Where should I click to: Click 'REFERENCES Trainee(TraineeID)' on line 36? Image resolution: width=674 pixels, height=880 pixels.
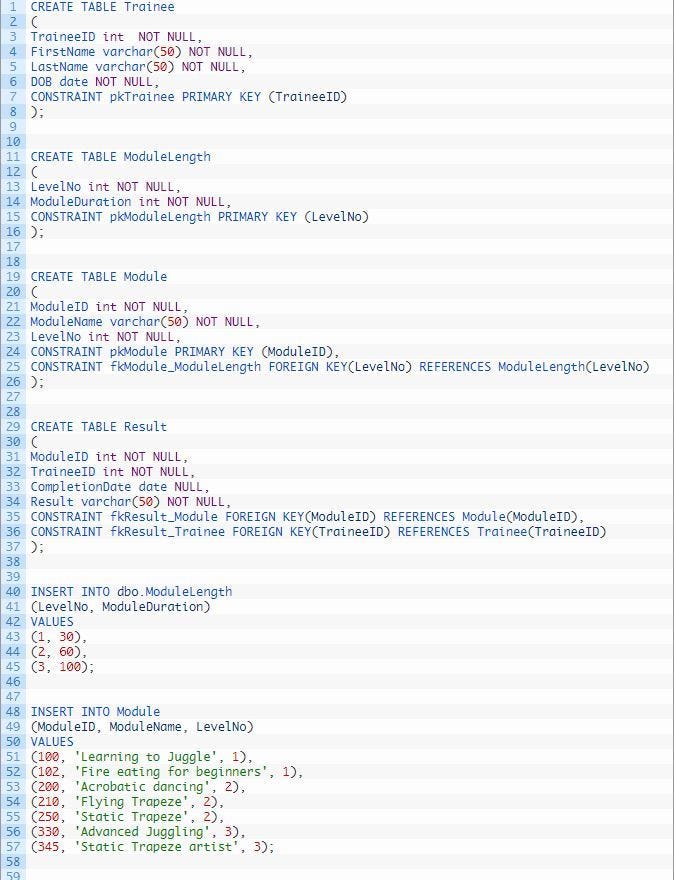point(502,532)
